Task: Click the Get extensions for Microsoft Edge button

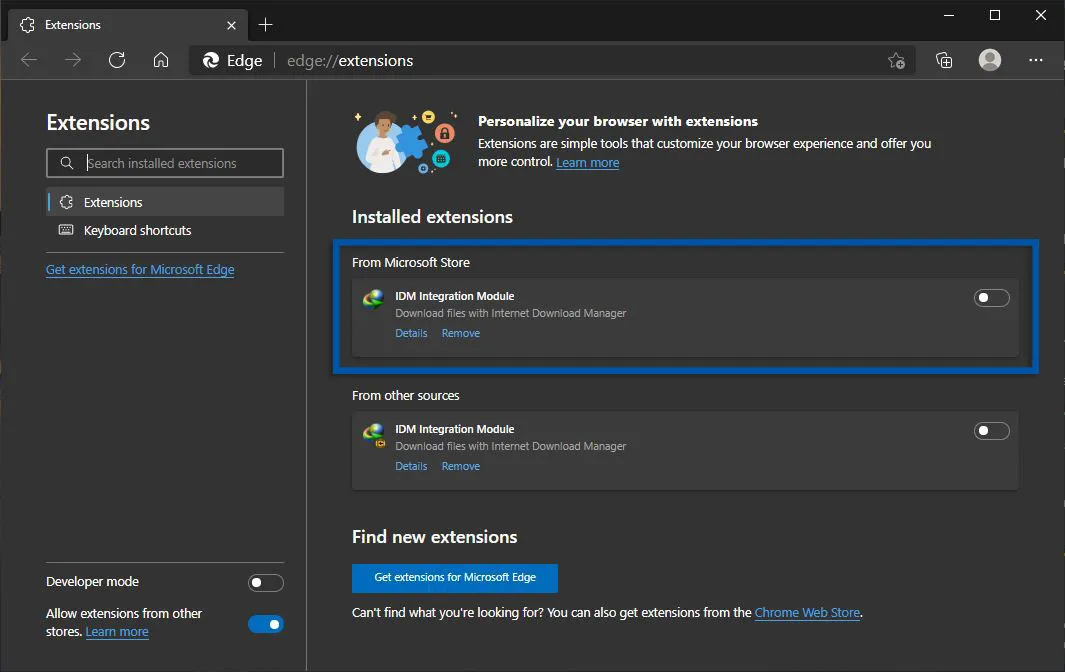Action: click(x=455, y=578)
